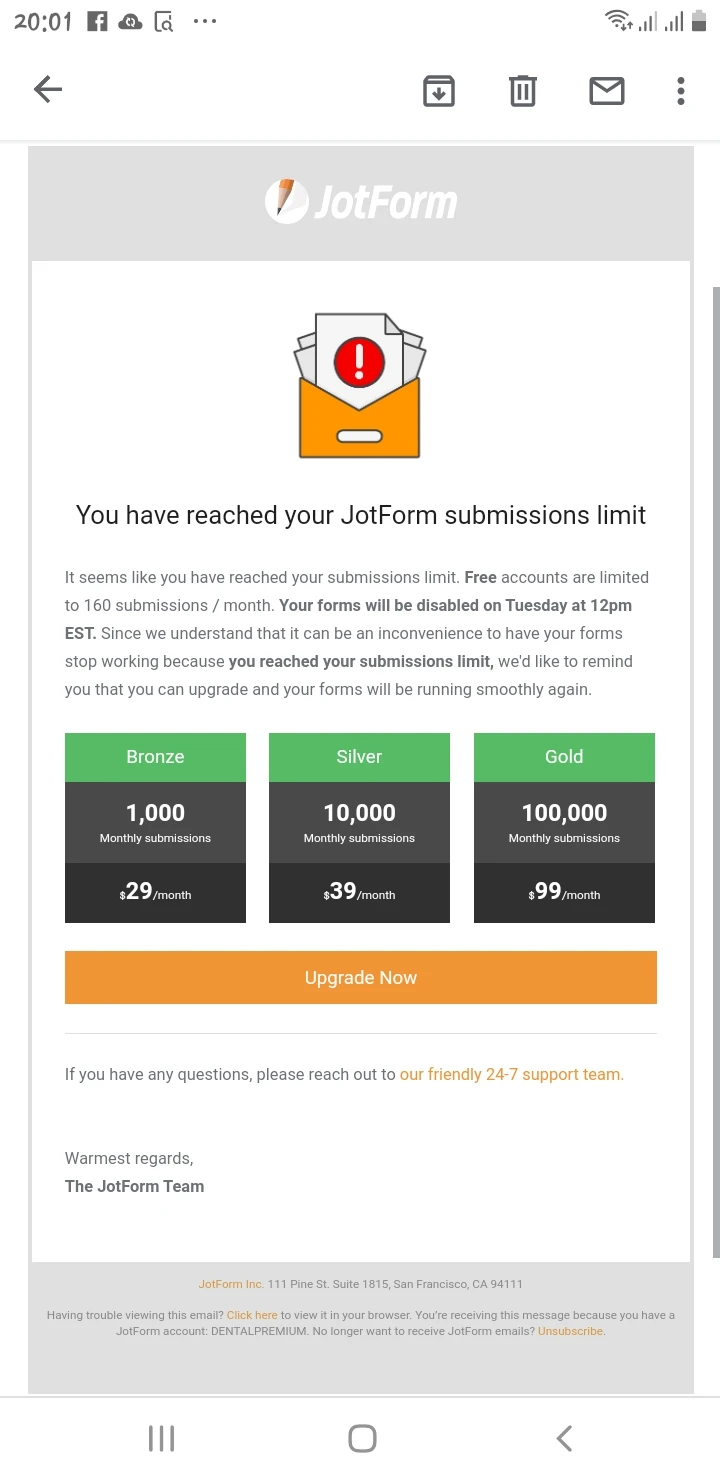720x1480 pixels.
Task: Open the overflow options menu
Action: click(x=681, y=90)
